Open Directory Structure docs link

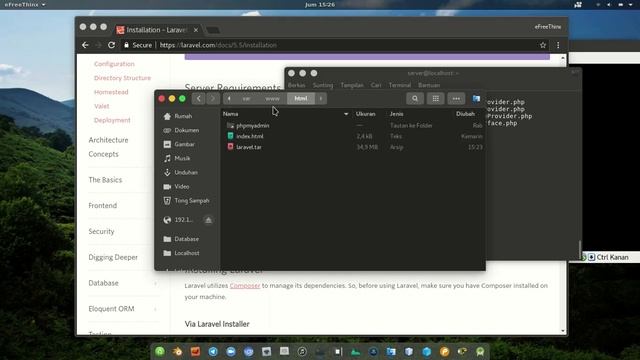[122, 78]
